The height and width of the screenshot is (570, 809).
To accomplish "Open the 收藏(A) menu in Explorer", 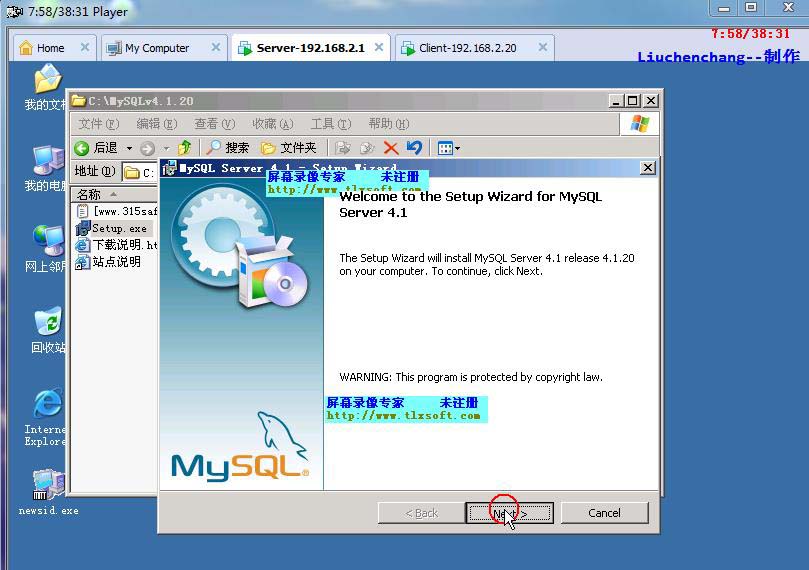I will 272,124.
